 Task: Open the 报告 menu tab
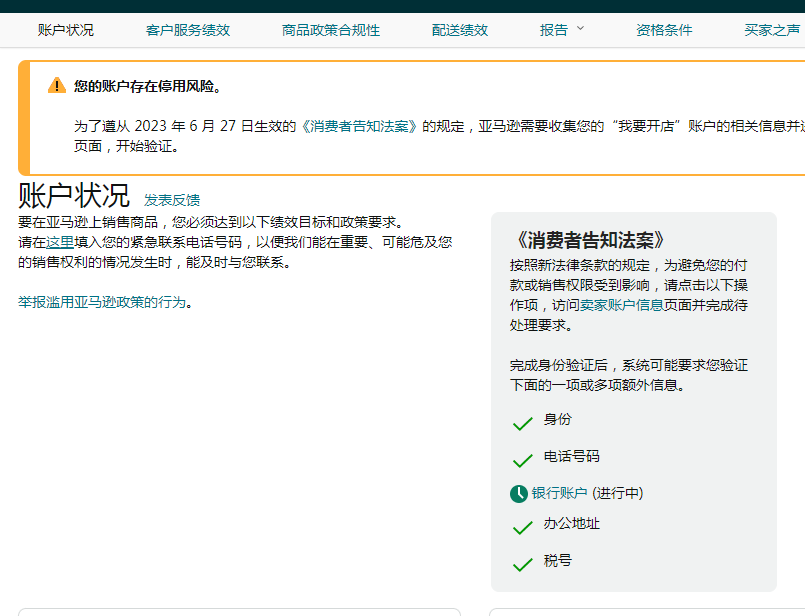coord(554,30)
